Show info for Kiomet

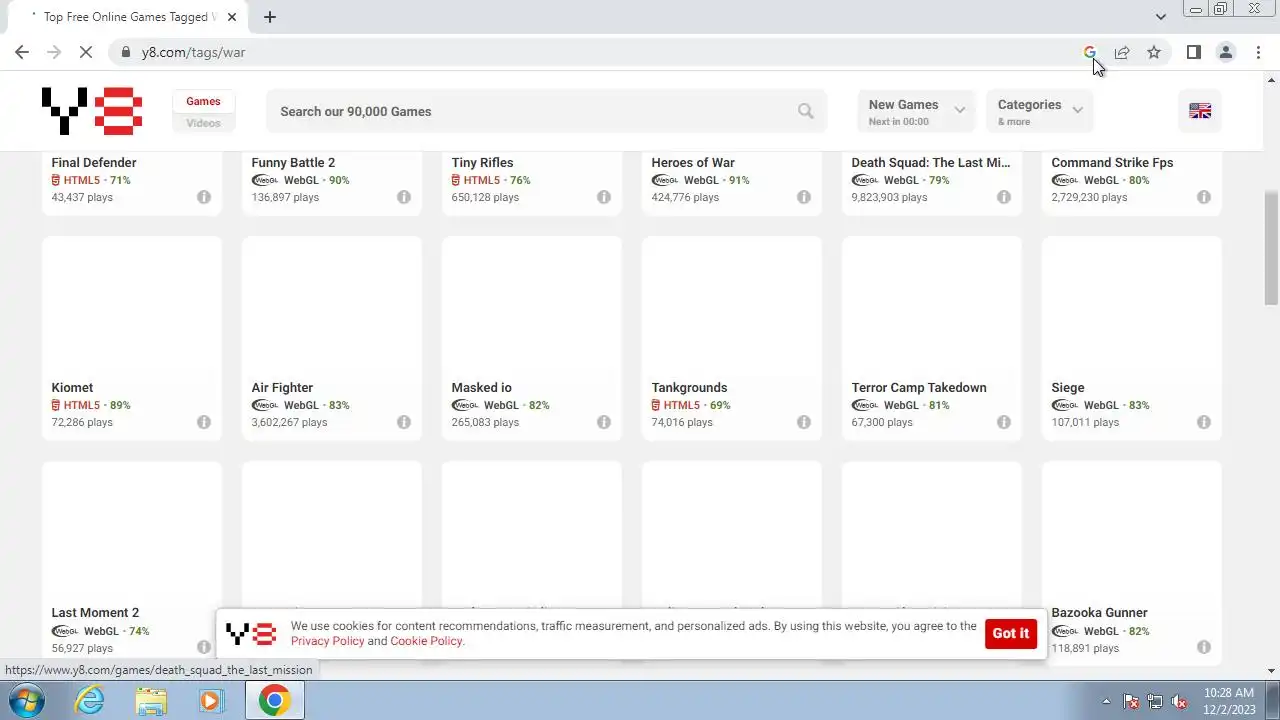tap(204, 422)
